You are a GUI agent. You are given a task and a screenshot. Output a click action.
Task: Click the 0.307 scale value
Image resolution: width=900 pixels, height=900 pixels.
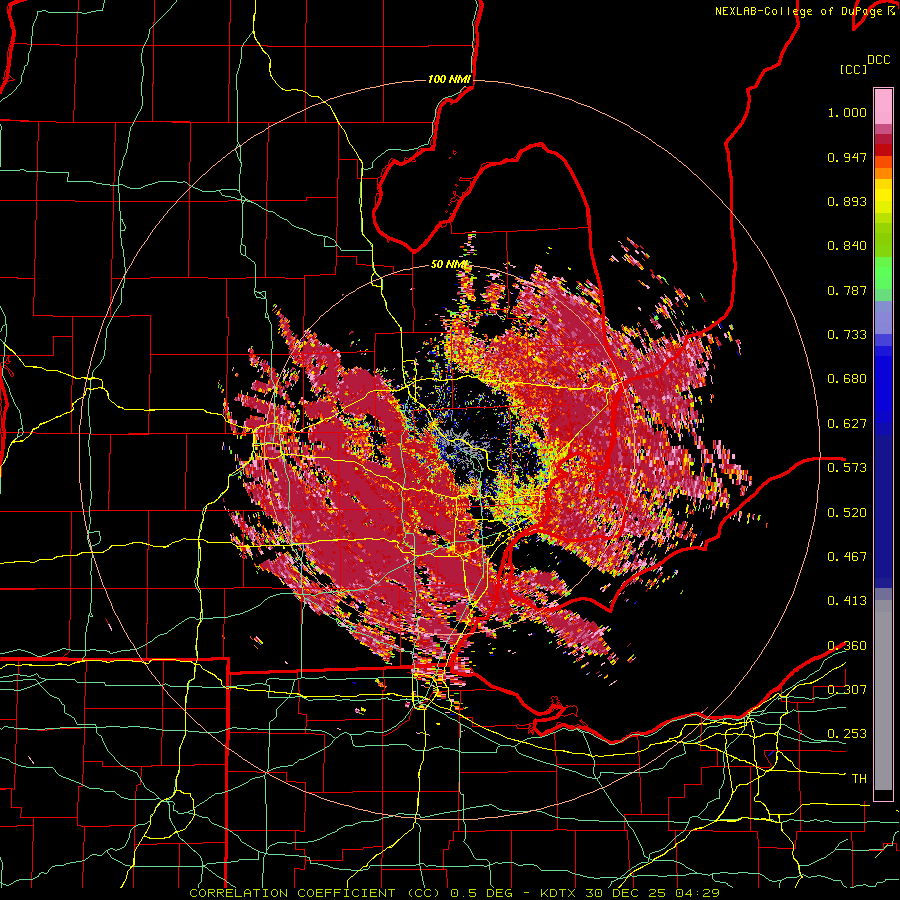(847, 689)
